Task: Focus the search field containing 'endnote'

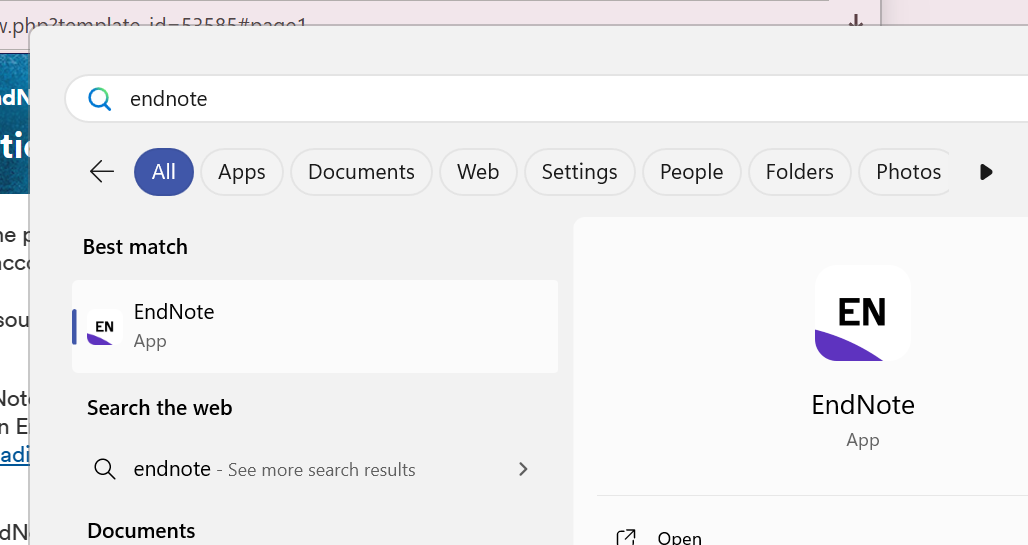Action: pos(500,99)
